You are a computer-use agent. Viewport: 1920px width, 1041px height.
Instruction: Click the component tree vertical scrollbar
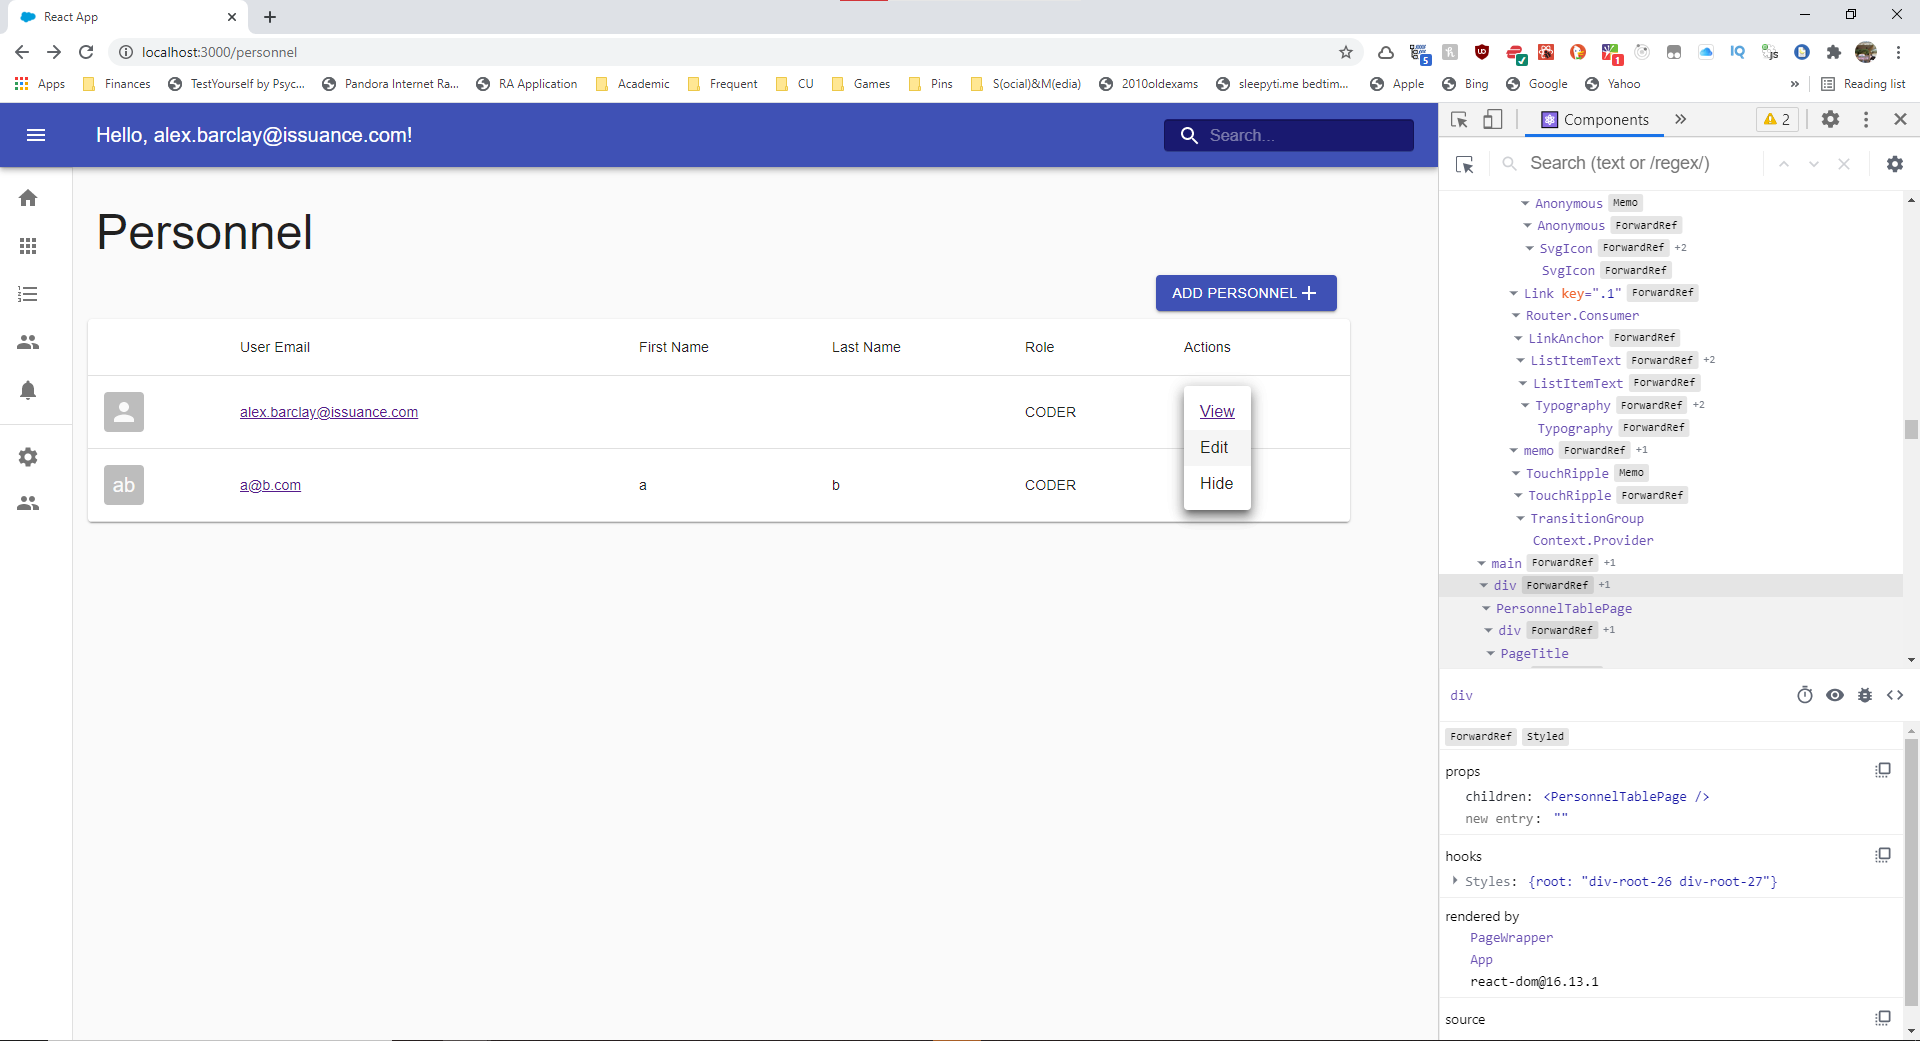(1911, 429)
